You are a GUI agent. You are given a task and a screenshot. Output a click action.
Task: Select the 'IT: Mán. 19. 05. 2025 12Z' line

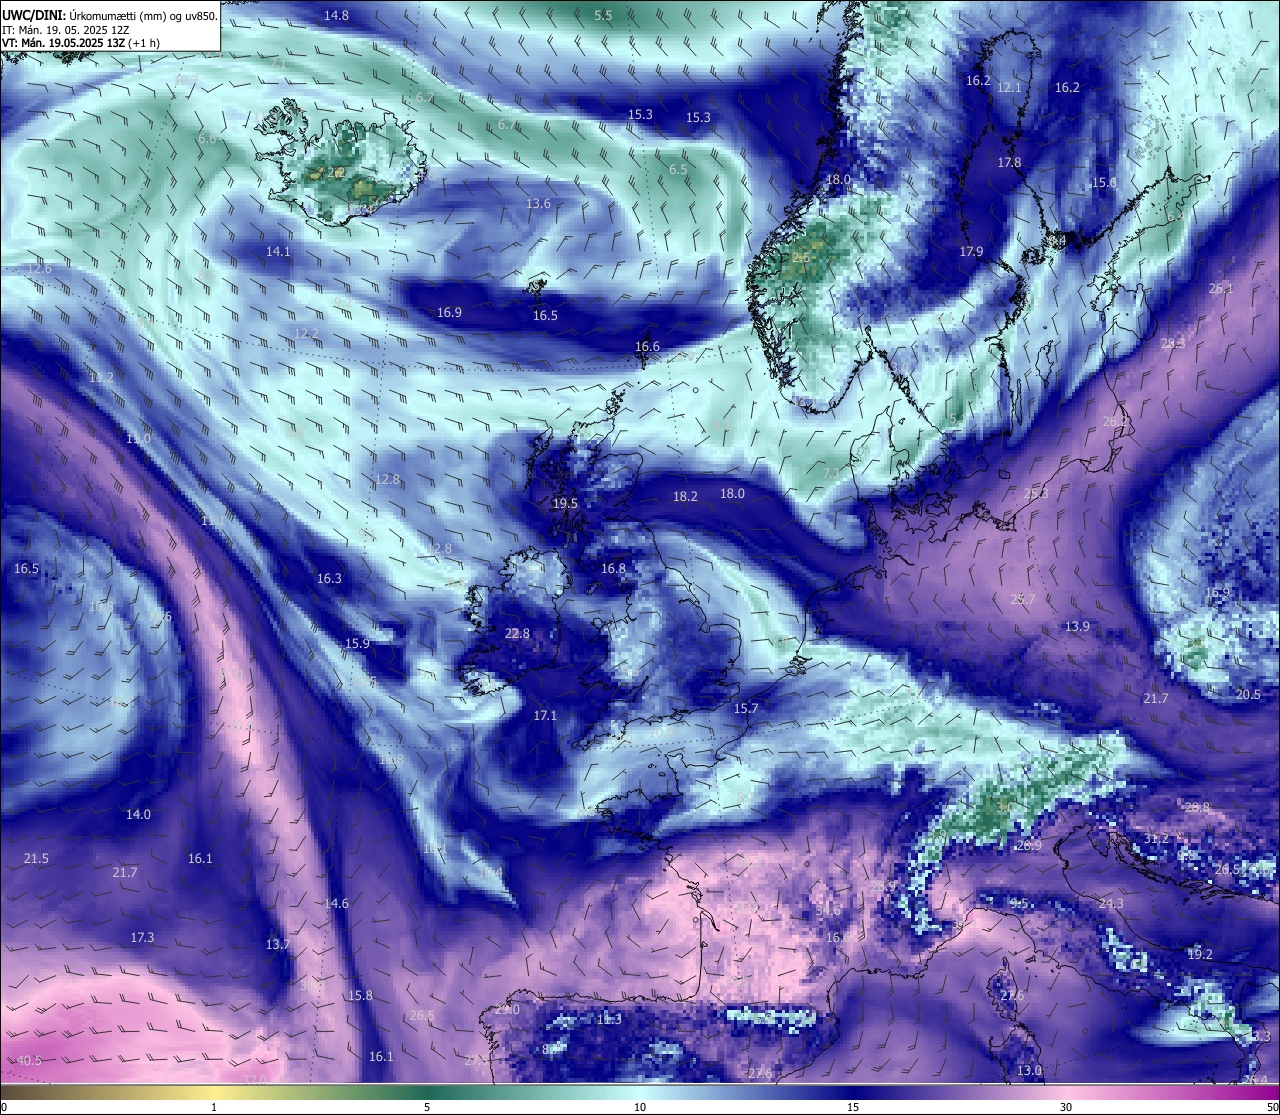point(65,29)
